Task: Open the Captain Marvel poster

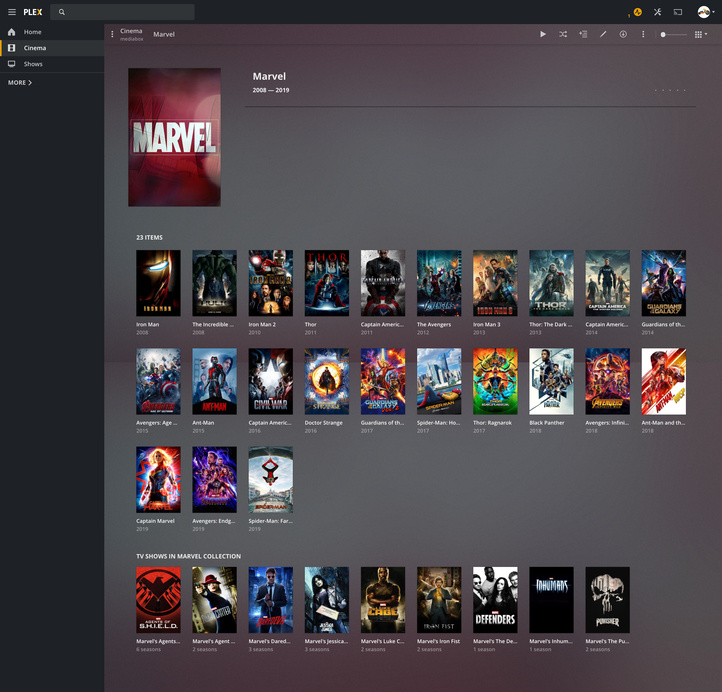Action: point(158,479)
